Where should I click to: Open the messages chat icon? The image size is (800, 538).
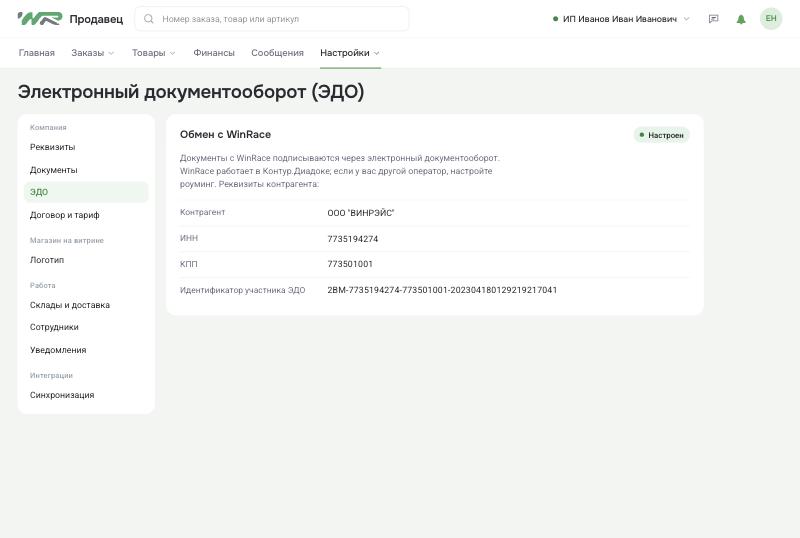[x=713, y=19]
